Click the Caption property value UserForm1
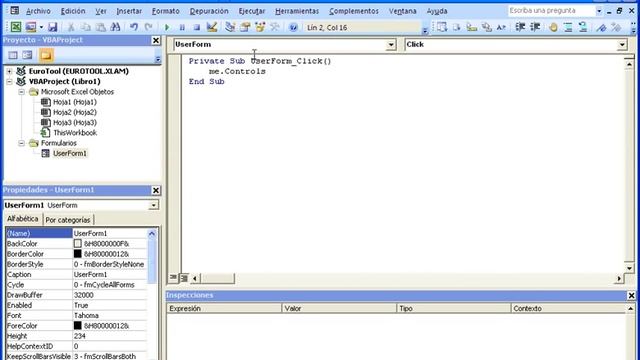The height and width of the screenshot is (360, 640). point(109,274)
